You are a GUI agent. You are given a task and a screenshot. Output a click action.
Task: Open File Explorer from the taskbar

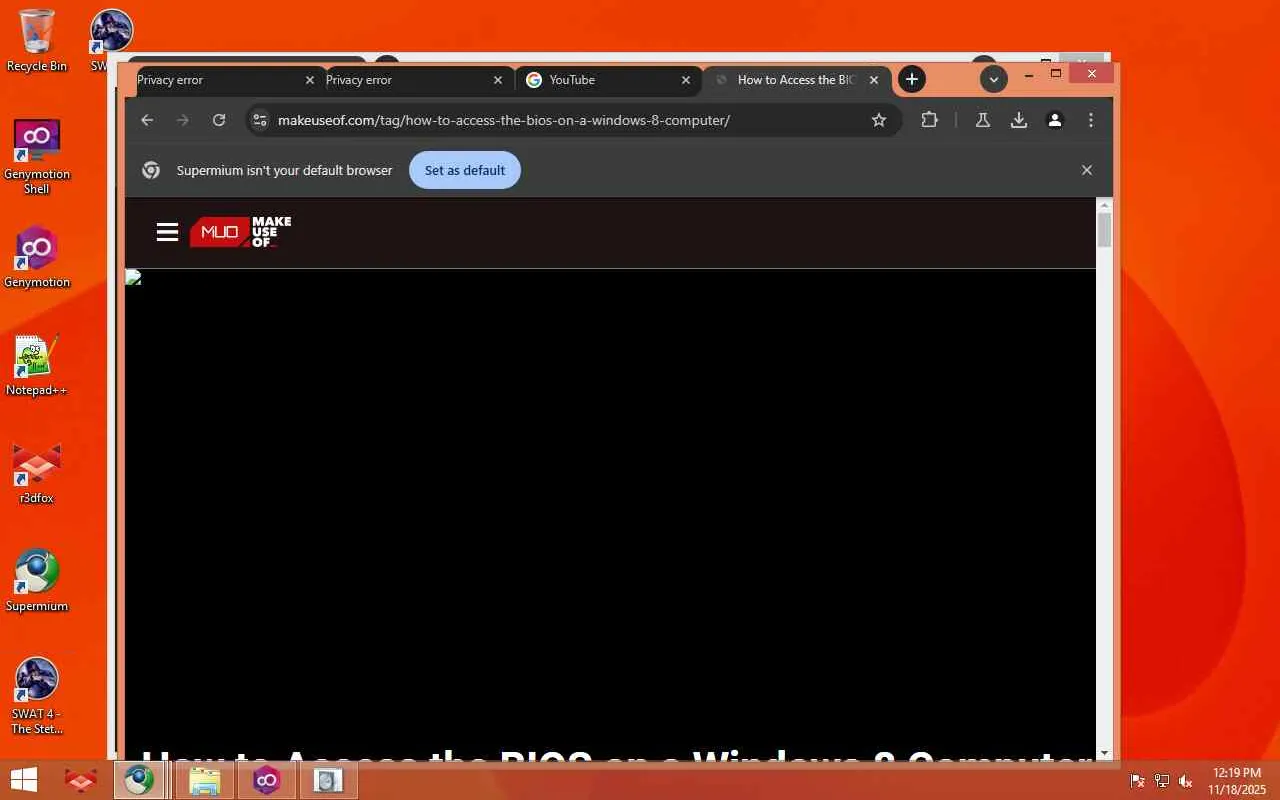[x=204, y=780]
